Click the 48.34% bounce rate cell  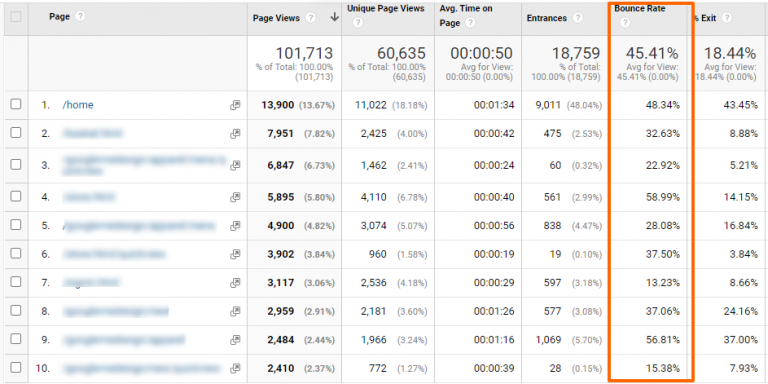[662, 105]
